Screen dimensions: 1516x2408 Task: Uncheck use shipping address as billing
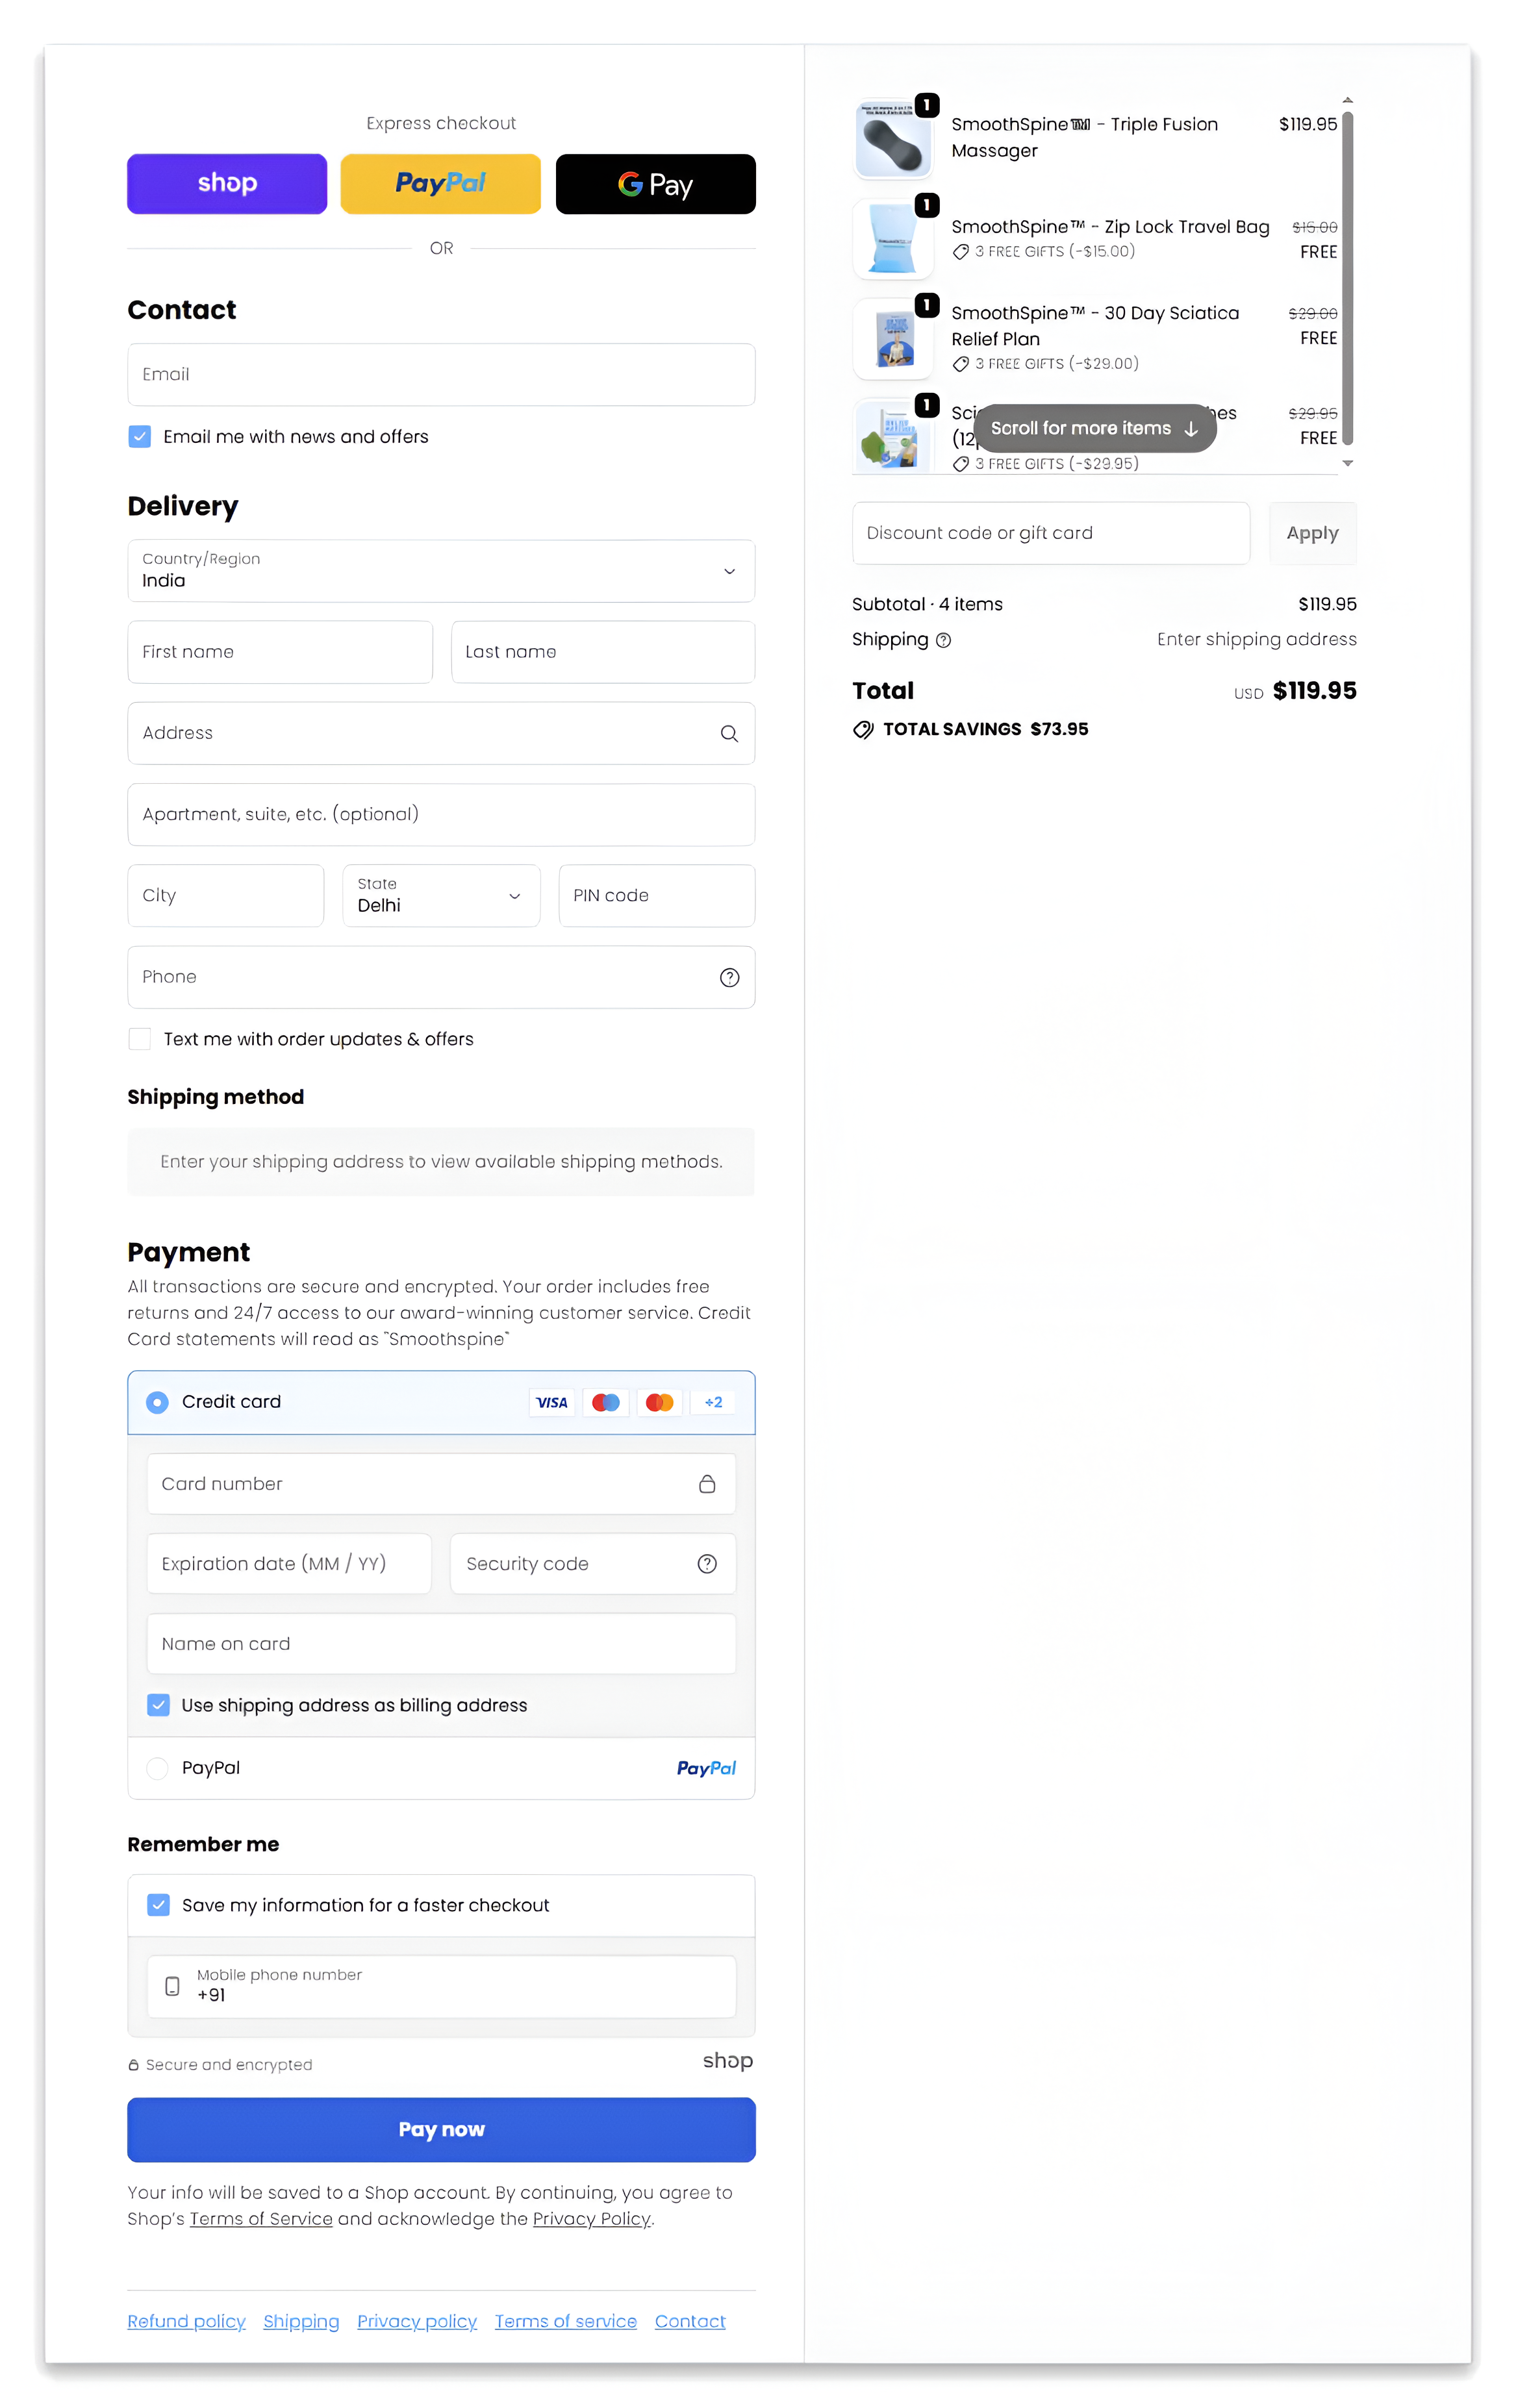[159, 1705]
